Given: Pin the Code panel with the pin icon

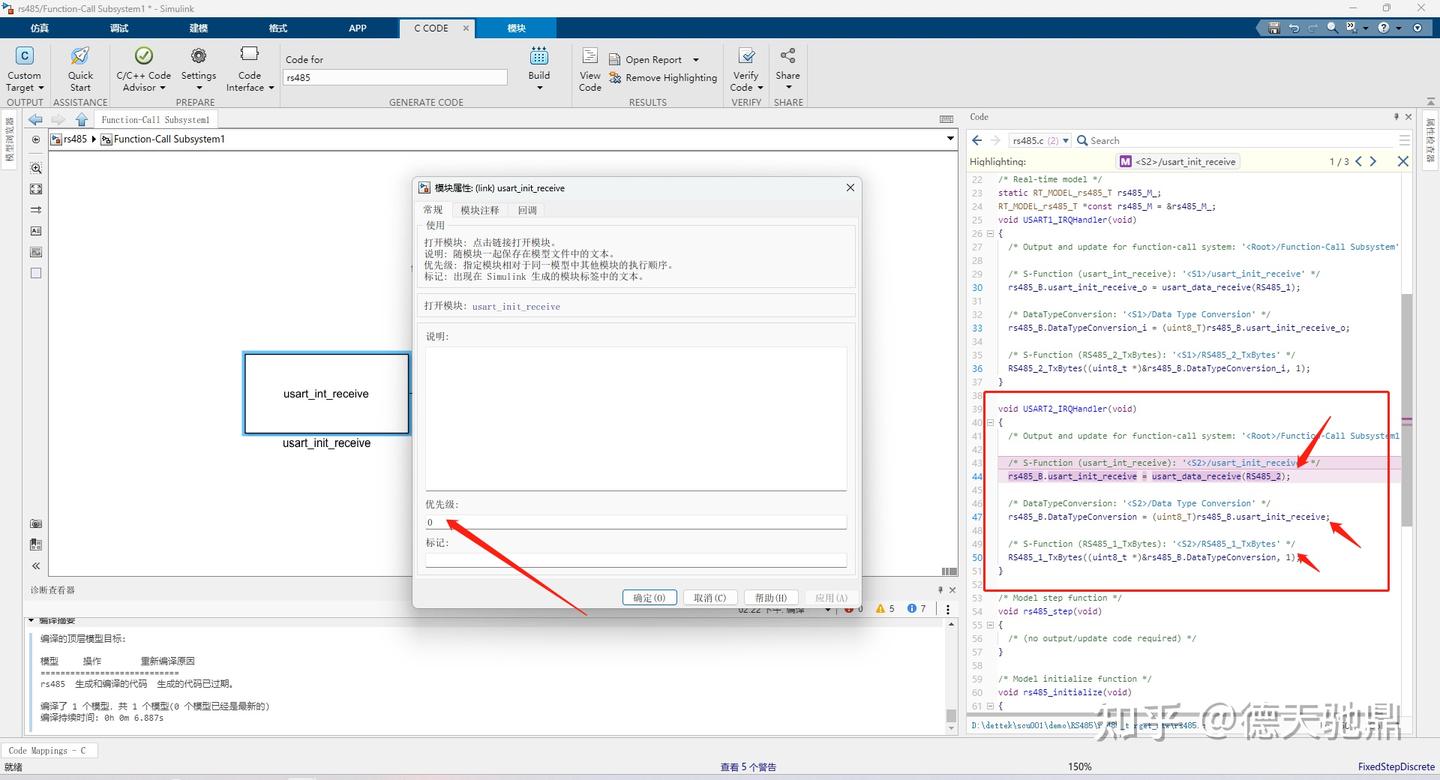Looking at the screenshot, I should pyautogui.click(x=1396, y=117).
